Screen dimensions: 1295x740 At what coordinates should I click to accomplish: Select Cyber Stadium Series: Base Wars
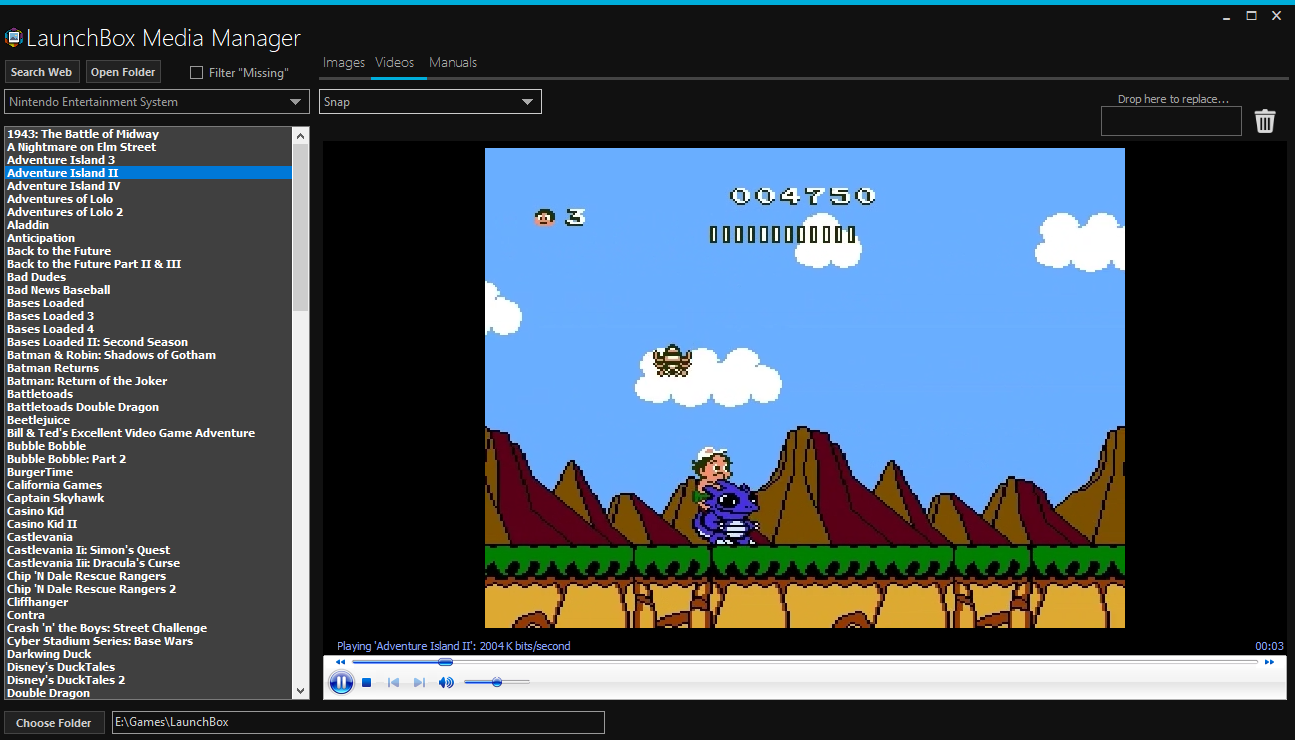[x=100, y=641]
